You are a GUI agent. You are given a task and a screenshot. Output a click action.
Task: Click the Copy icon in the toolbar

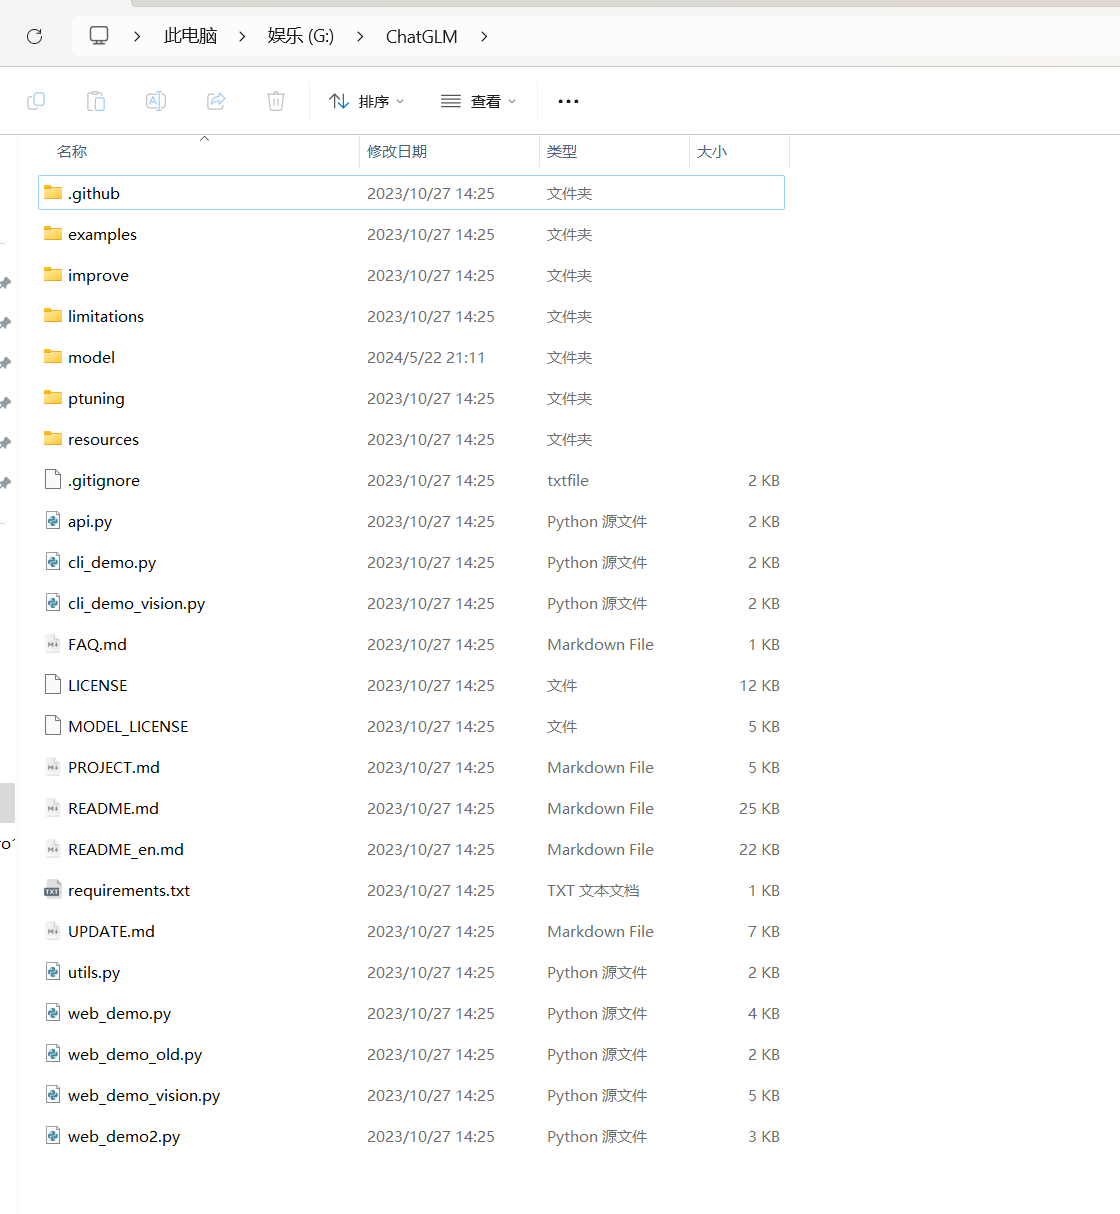(x=36, y=101)
